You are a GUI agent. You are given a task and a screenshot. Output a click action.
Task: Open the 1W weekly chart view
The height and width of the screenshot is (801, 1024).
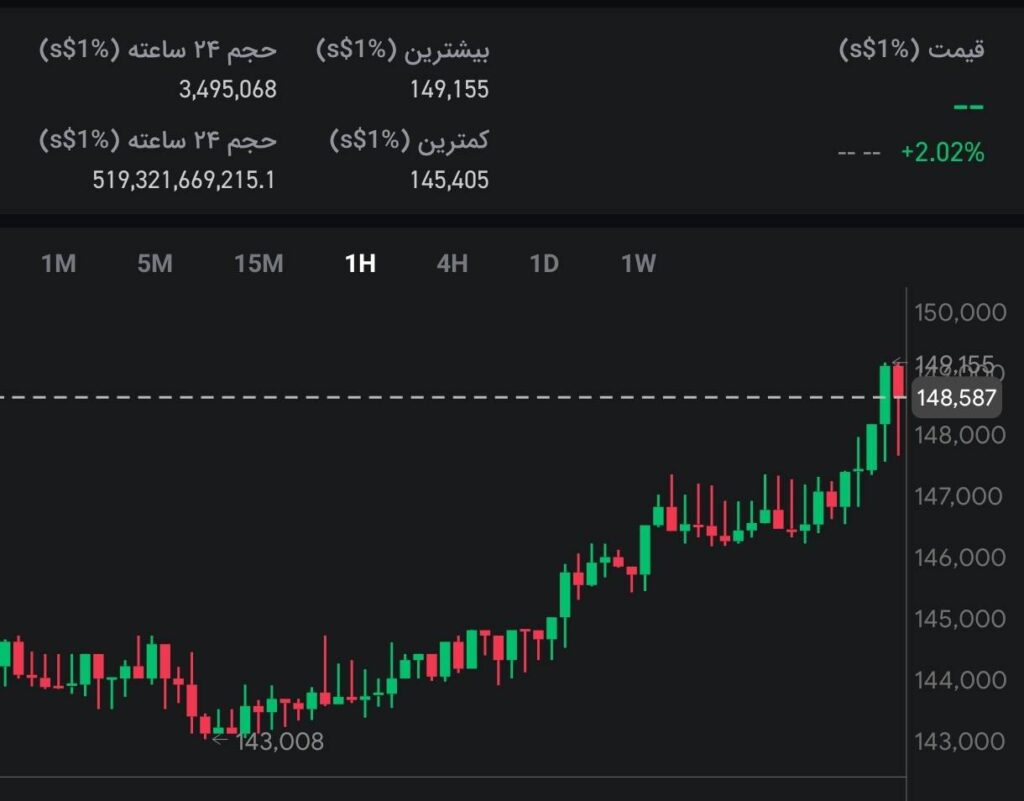pos(638,263)
